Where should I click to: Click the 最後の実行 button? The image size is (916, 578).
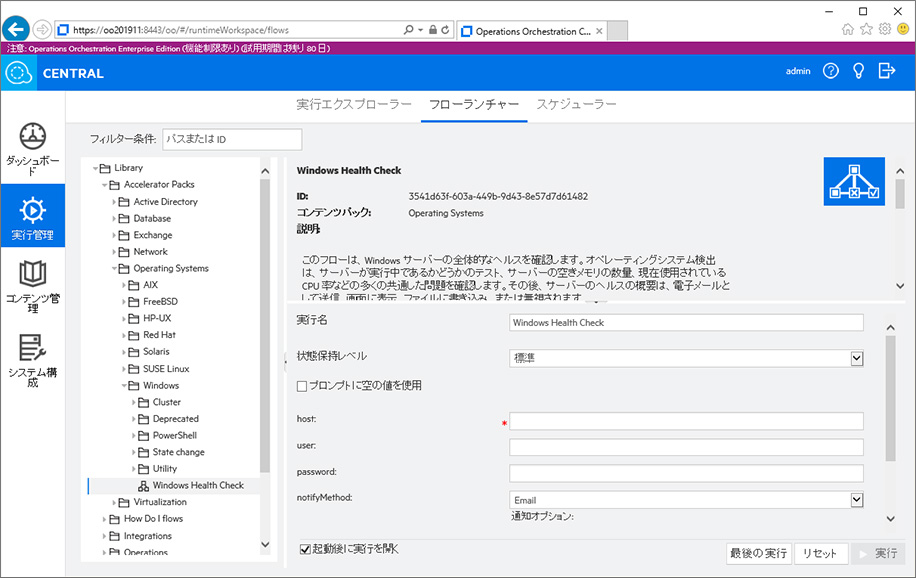click(758, 554)
